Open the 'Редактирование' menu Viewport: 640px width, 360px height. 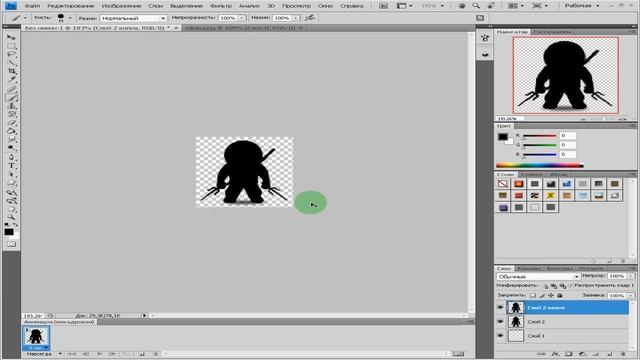71,6
